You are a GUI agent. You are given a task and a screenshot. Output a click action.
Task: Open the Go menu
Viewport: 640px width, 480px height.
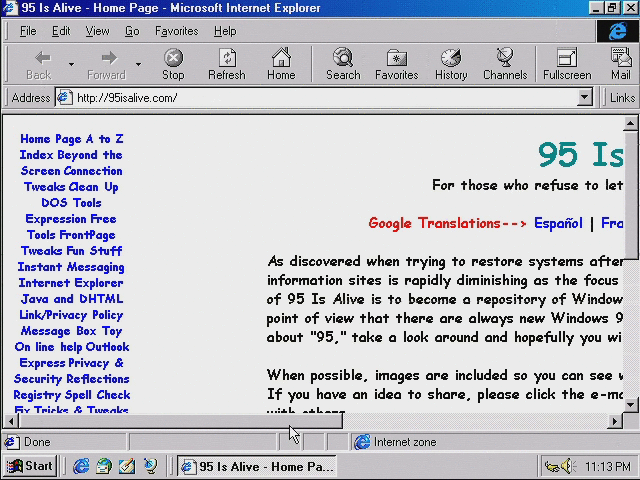point(132,31)
